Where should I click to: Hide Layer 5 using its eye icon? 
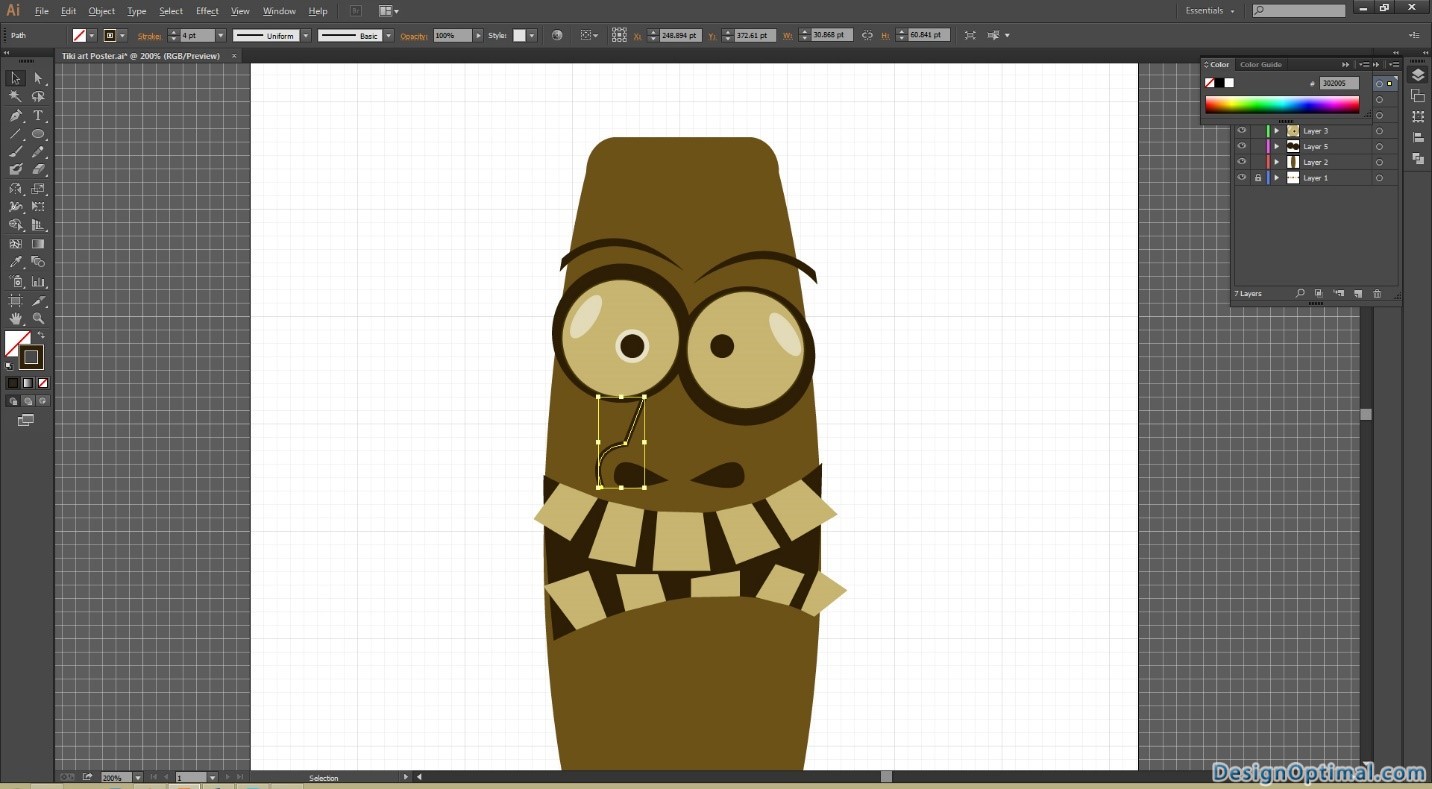point(1242,146)
